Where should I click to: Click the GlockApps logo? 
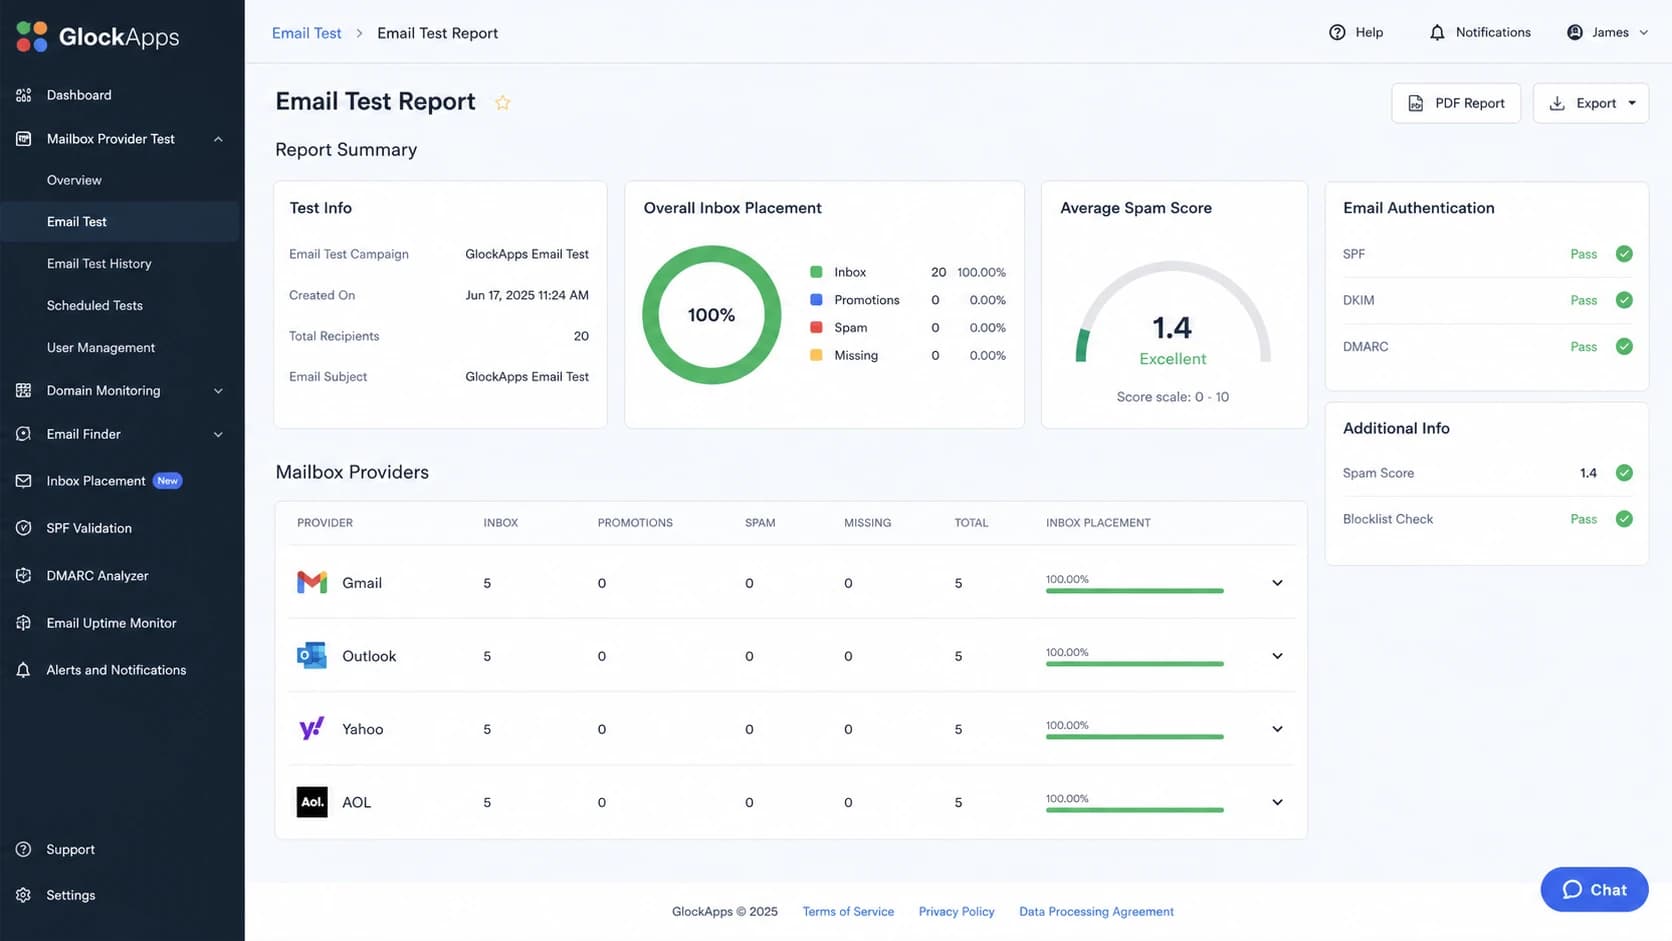coord(98,37)
